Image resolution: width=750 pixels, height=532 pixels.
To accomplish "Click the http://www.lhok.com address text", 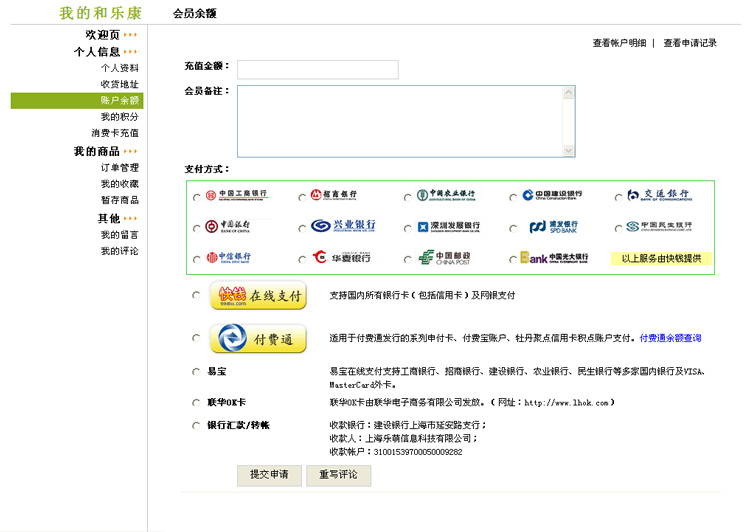I will [566, 403].
